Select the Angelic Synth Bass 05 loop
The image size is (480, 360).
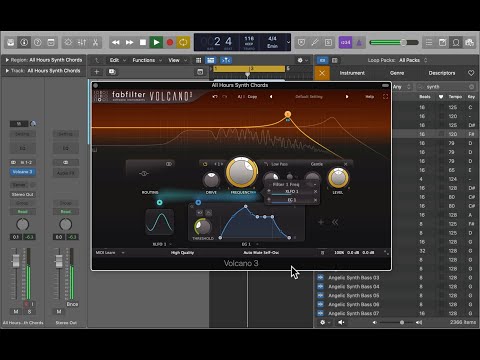point(353,295)
